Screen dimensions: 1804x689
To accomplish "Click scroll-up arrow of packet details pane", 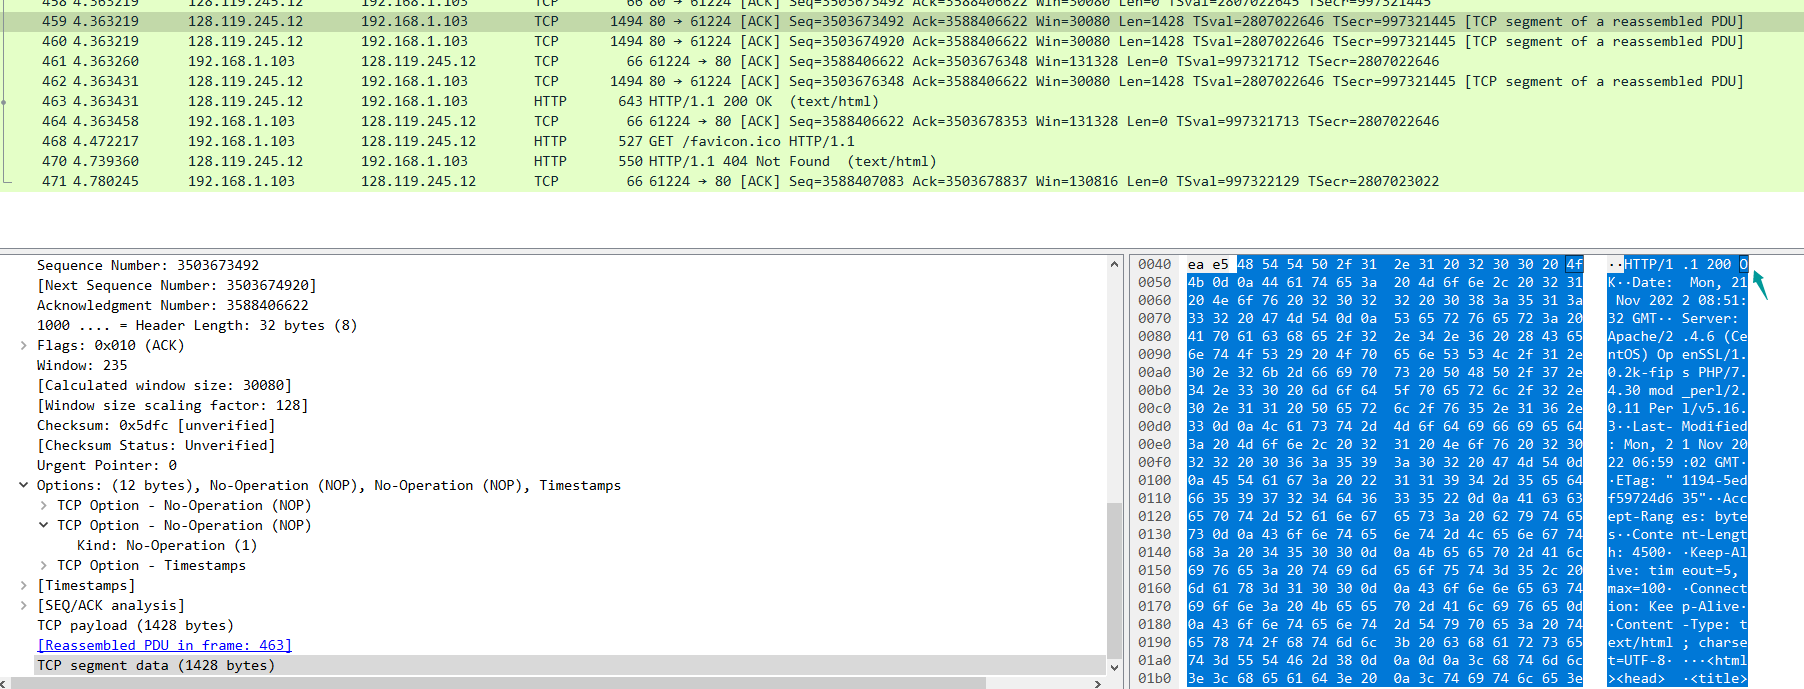I will point(1114,264).
